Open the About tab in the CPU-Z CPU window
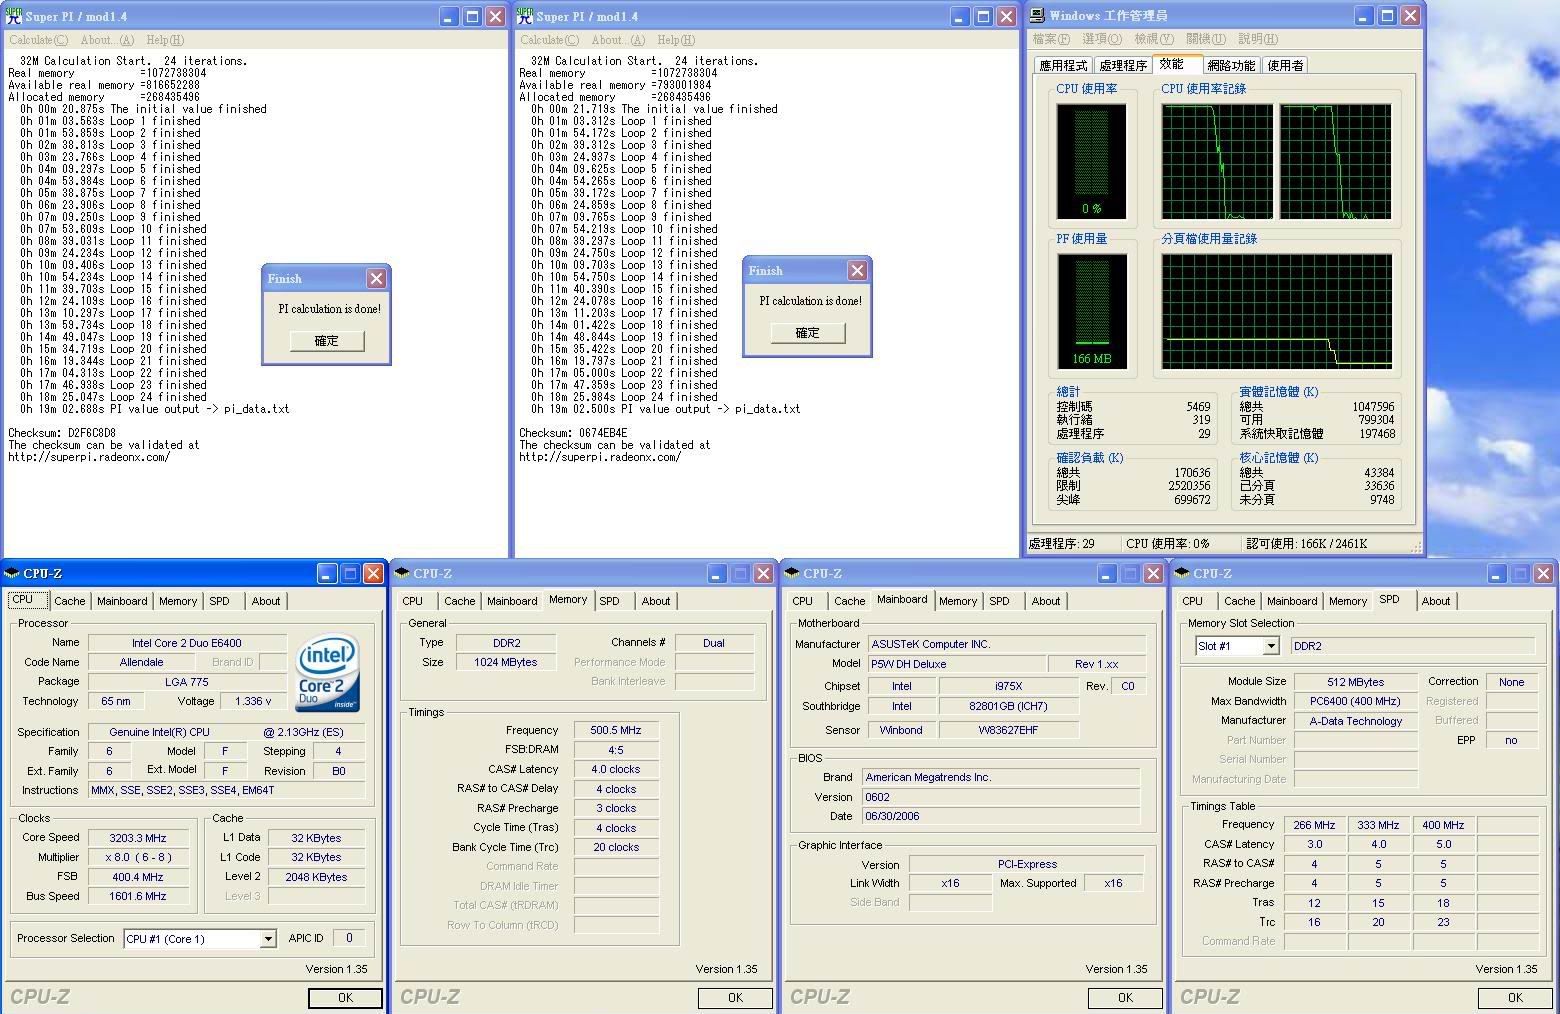 (266, 601)
